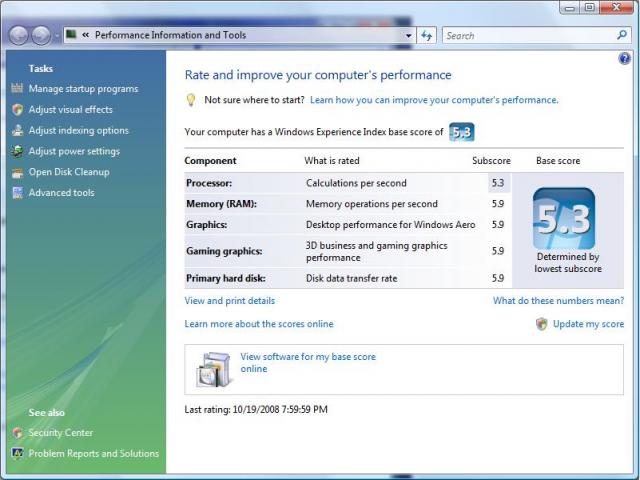Click the software boxes icon
640x480 pixels.
(x=215, y=369)
